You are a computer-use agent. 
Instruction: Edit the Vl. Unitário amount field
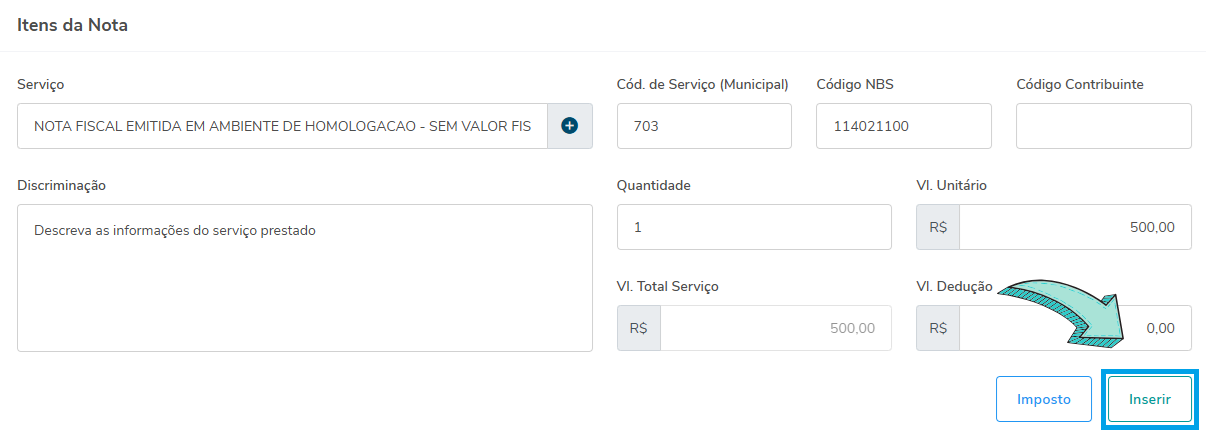(x=1074, y=227)
